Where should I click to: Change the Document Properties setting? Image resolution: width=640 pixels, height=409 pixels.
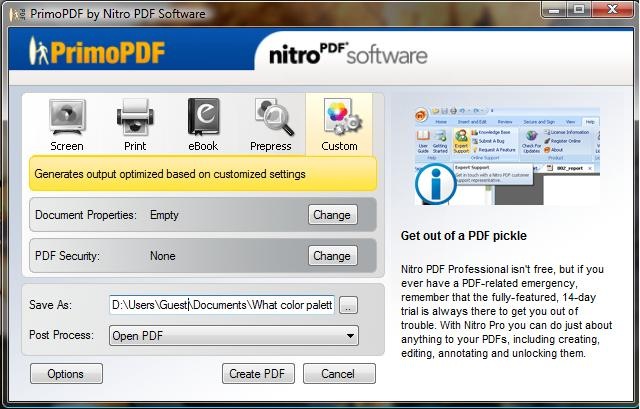(x=332, y=215)
